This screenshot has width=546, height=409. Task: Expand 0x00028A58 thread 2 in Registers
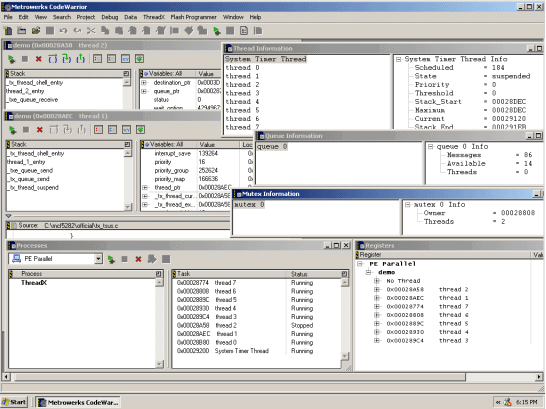pos(377,290)
